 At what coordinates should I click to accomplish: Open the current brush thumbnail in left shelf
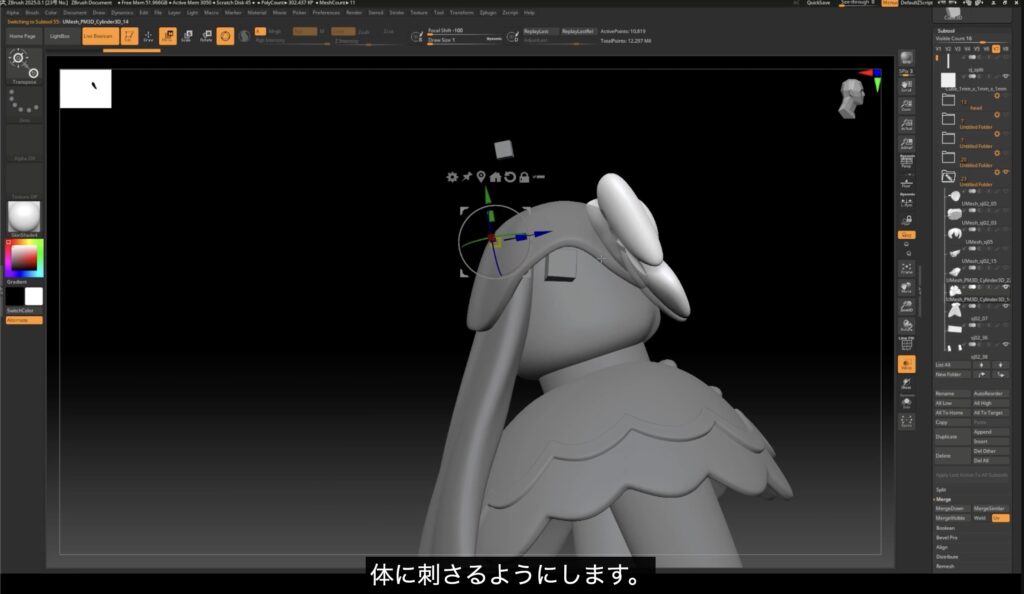[24, 67]
